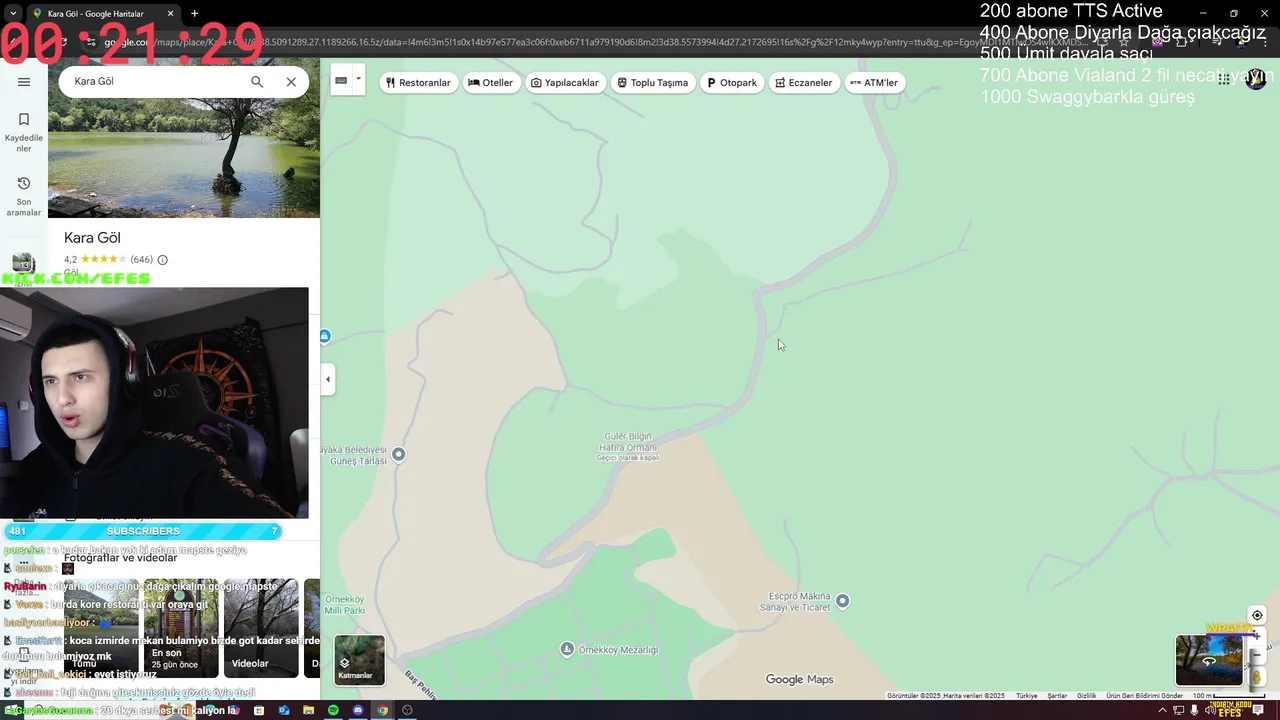Click the Street View Pegman icon
This screenshot has width=1280, height=720.
[1257, 677]
